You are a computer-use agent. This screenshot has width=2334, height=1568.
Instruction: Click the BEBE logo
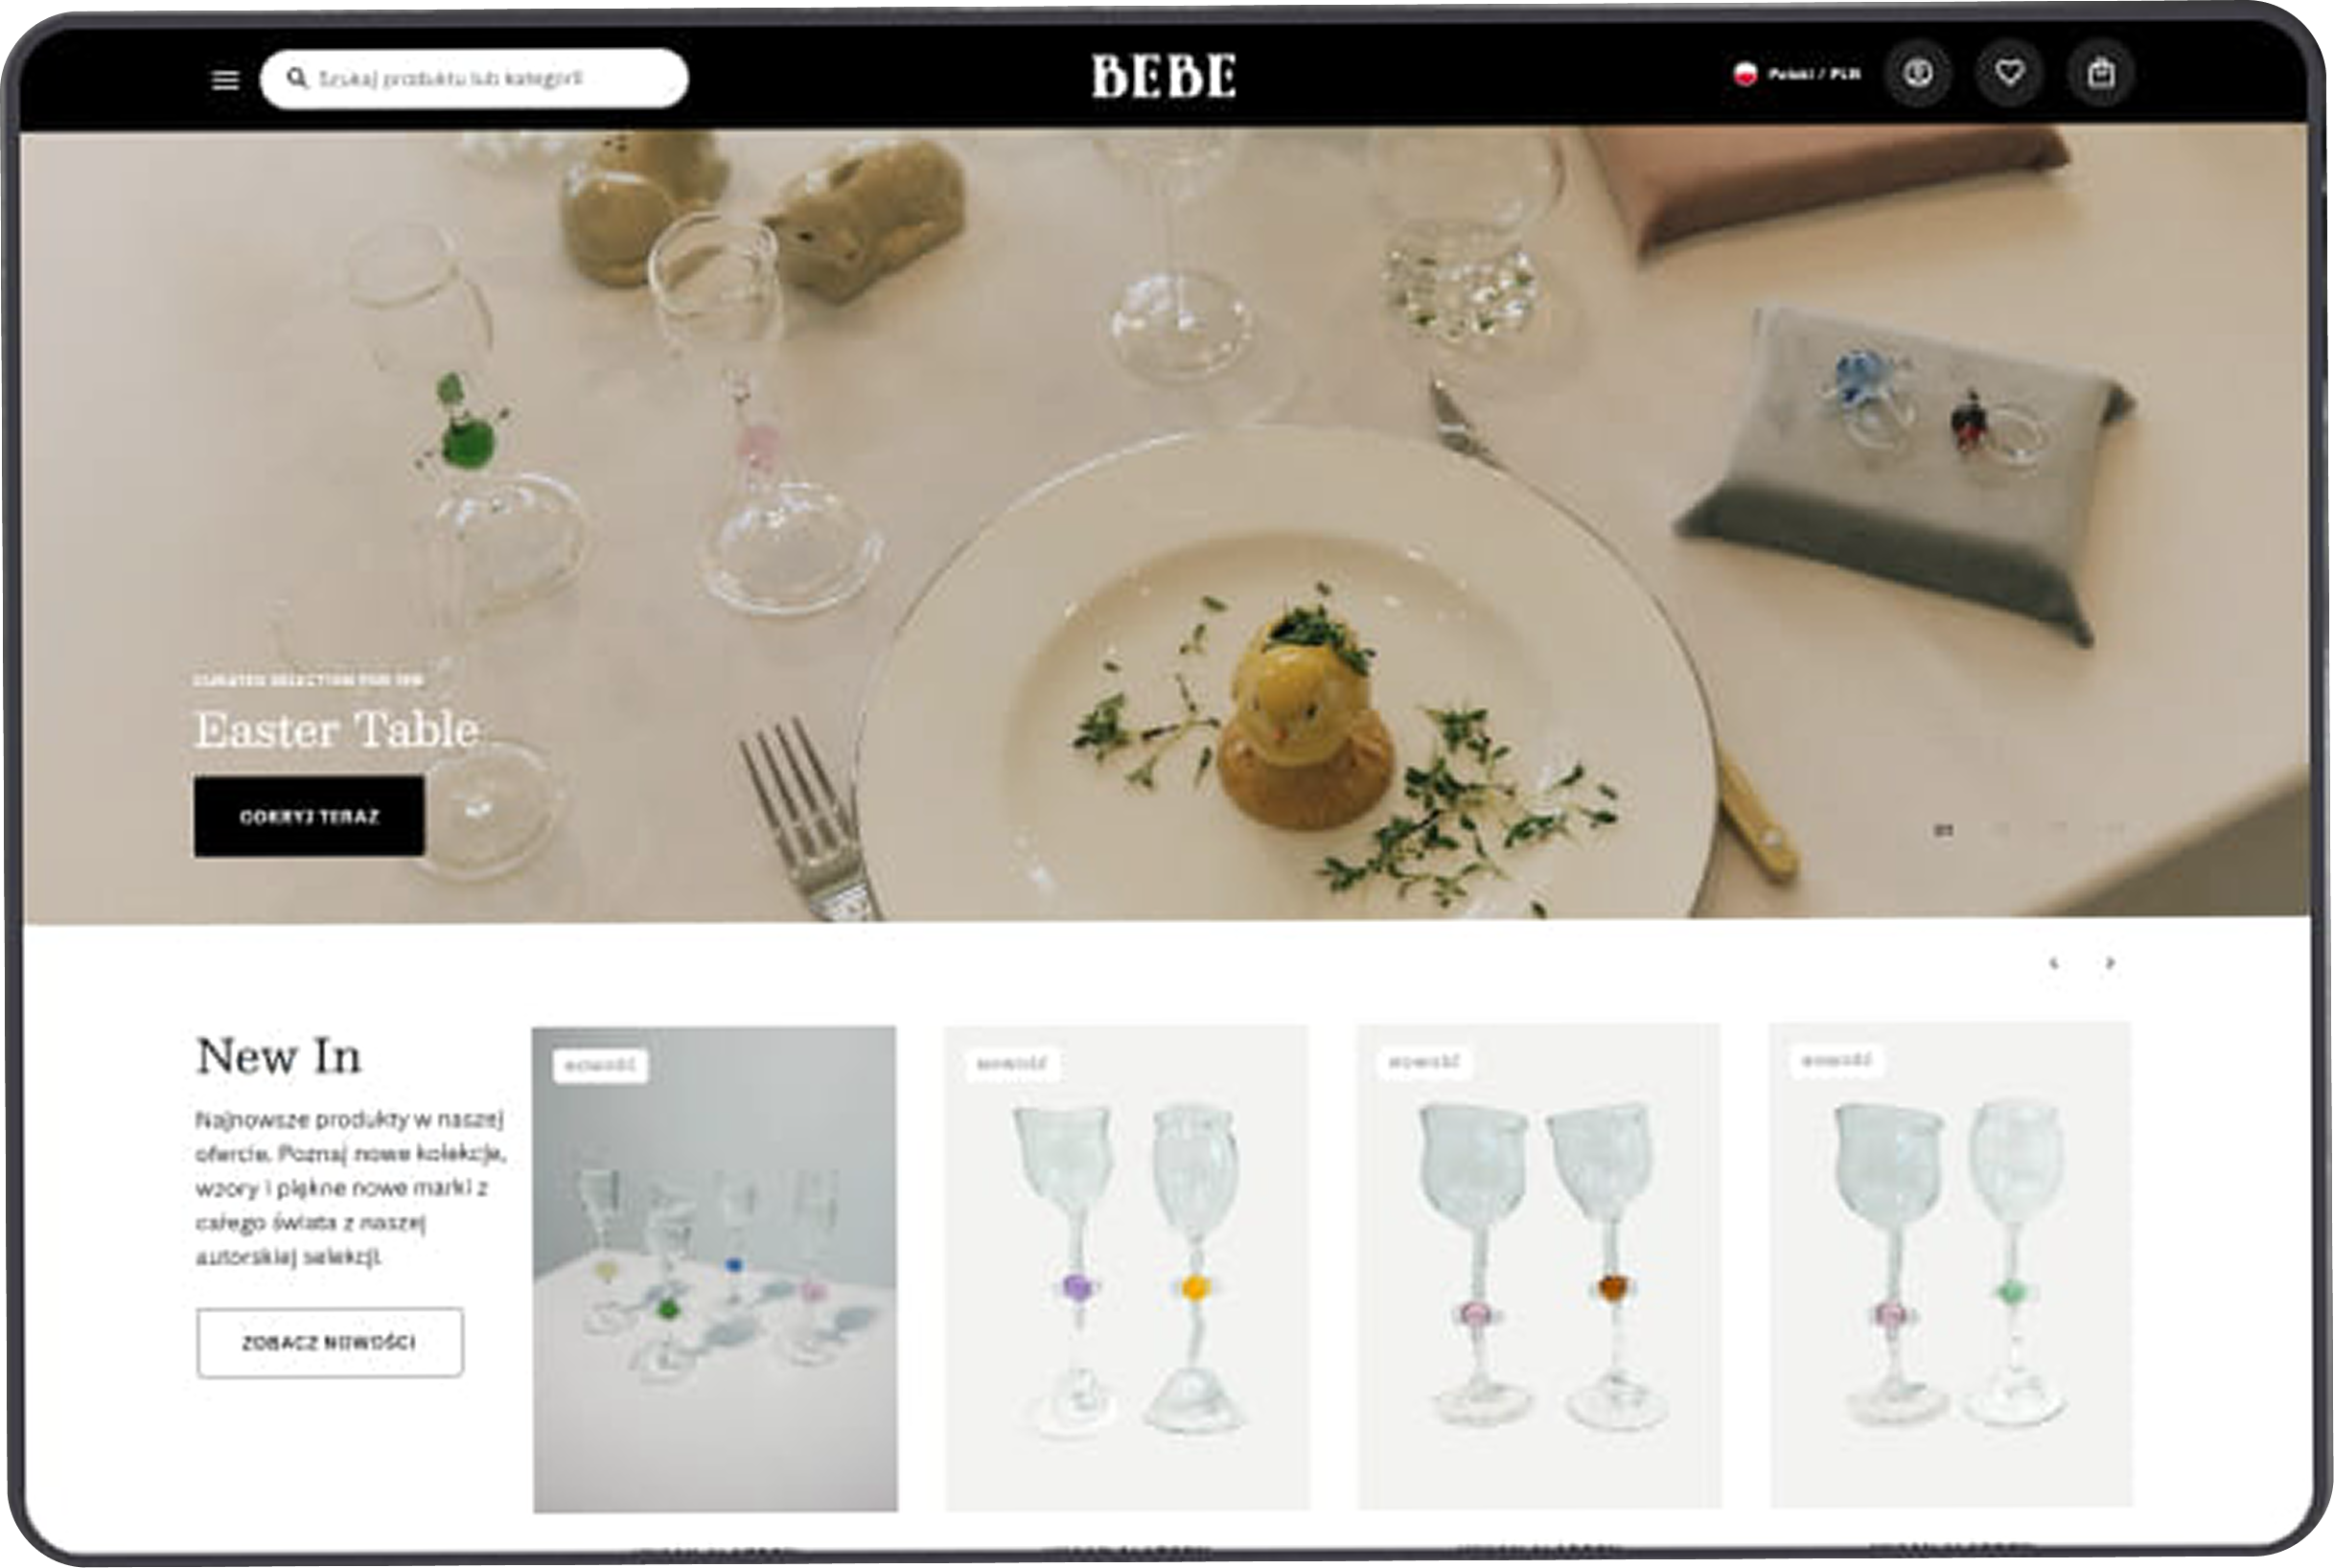point(1163,76)
